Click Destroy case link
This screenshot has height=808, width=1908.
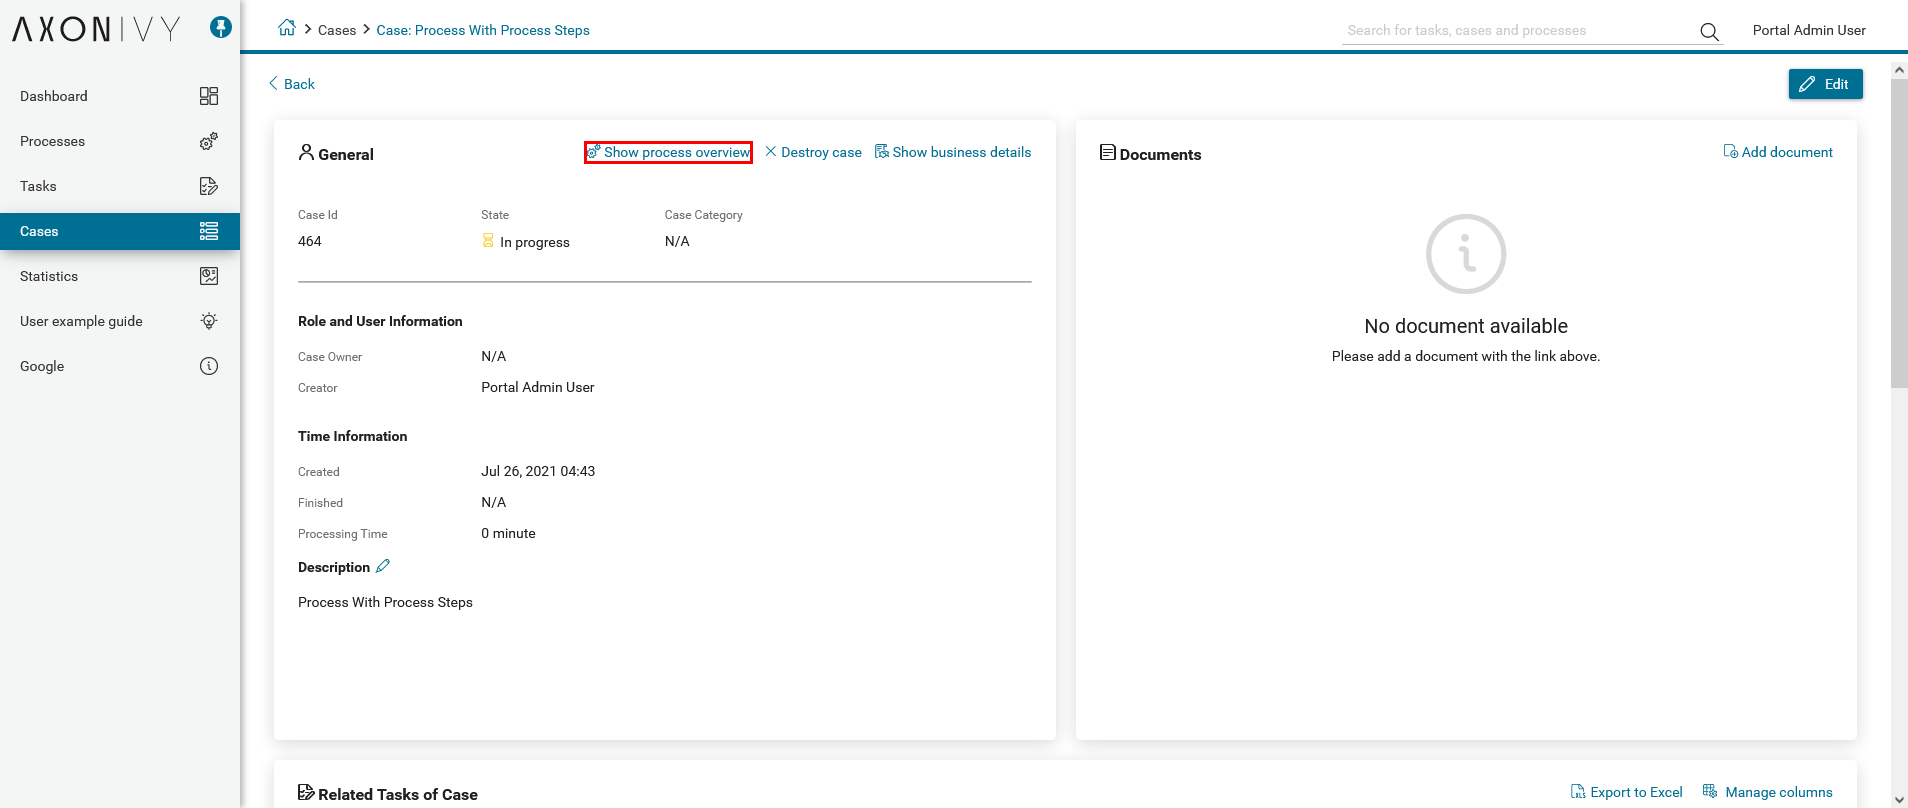813,152
